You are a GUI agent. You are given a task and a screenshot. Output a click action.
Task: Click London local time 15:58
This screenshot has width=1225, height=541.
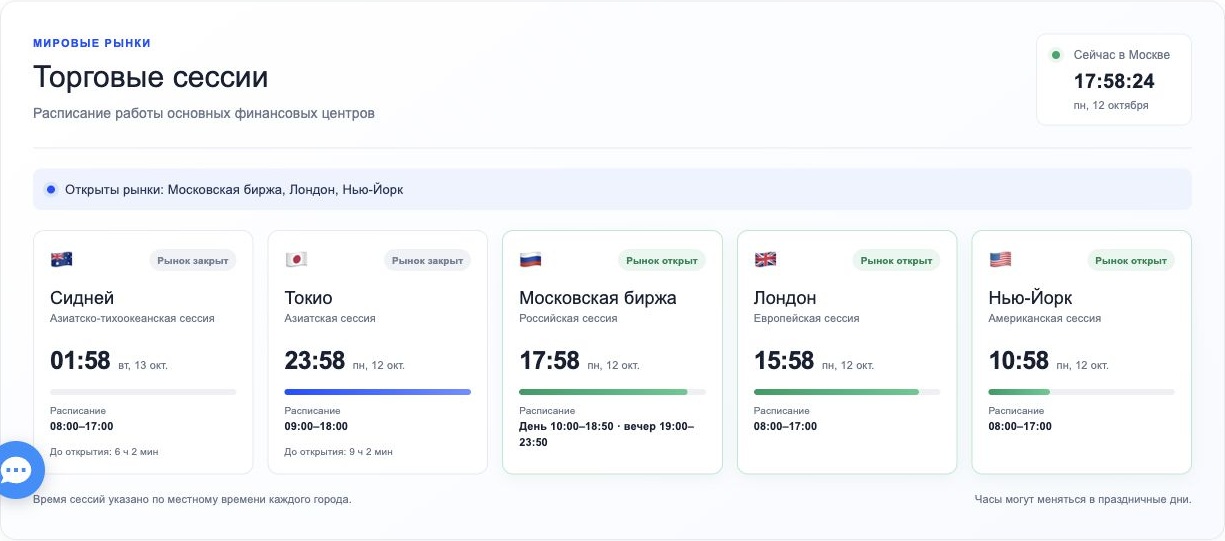tap(784, 361)
